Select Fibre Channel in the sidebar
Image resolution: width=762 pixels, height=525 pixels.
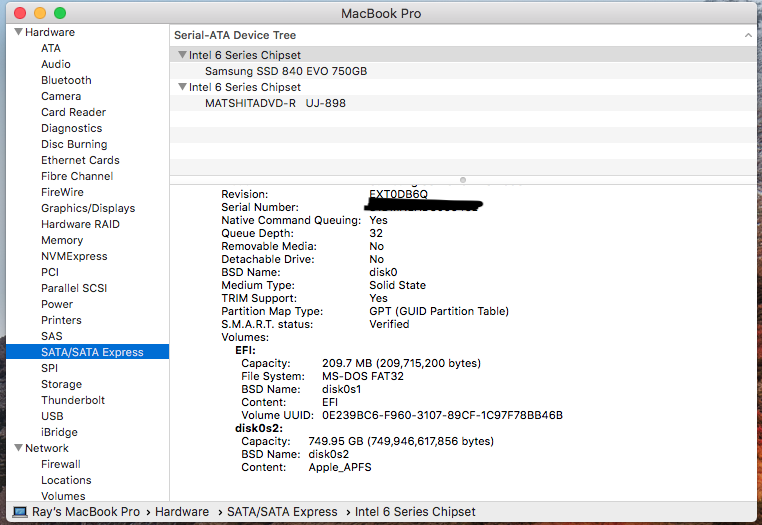pos(77,176)
